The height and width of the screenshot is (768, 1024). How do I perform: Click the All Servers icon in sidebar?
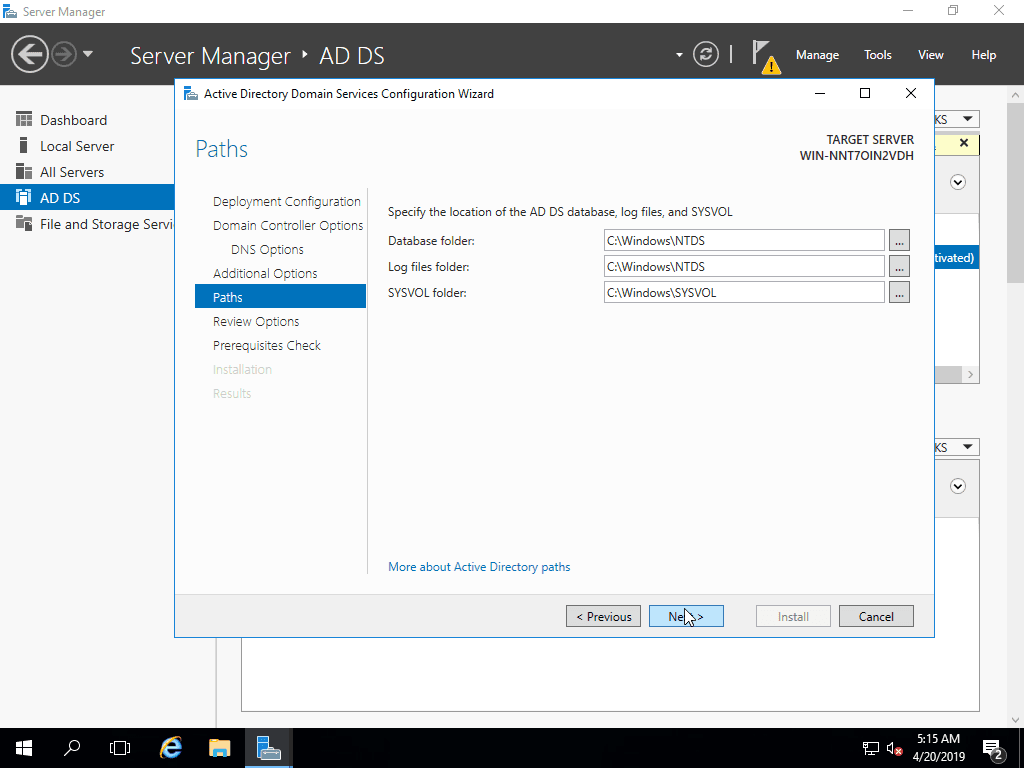pos(24,171)
